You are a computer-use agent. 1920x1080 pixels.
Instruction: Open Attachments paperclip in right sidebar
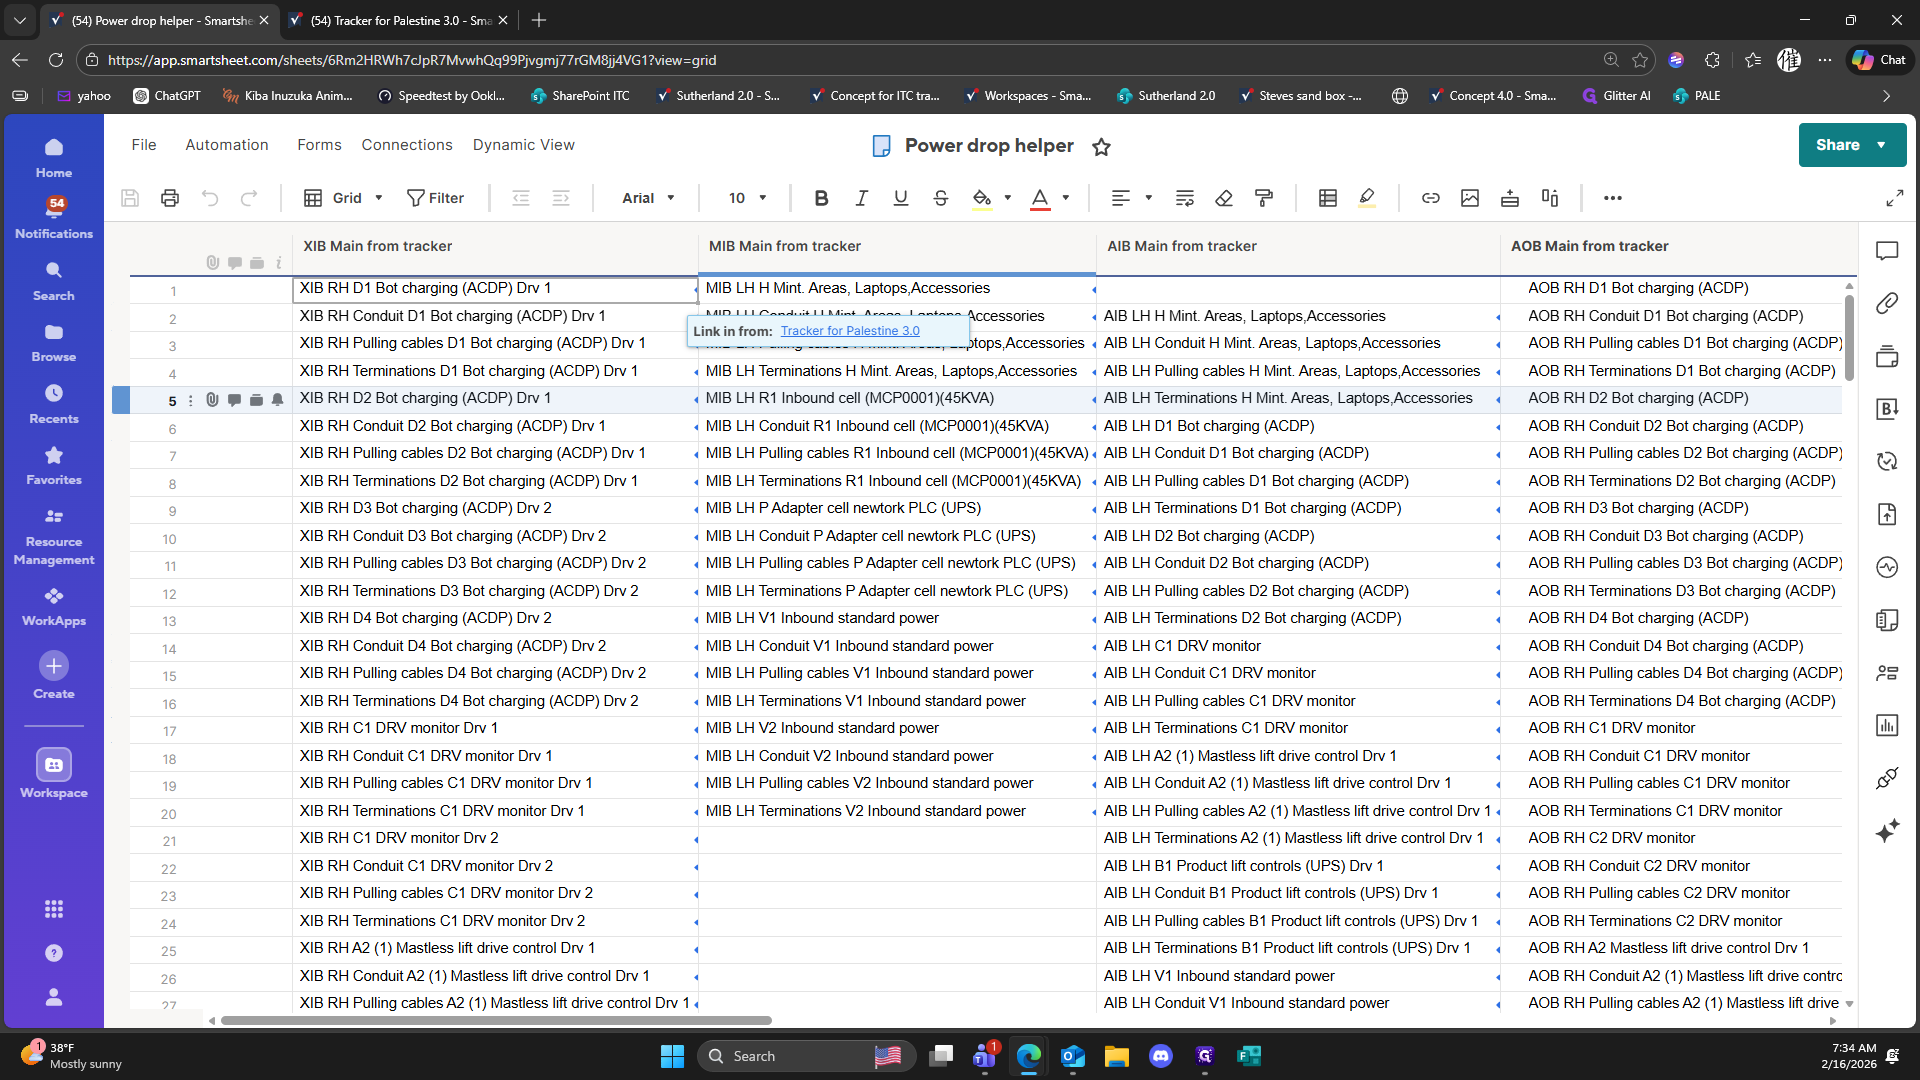click(1887, 303)
